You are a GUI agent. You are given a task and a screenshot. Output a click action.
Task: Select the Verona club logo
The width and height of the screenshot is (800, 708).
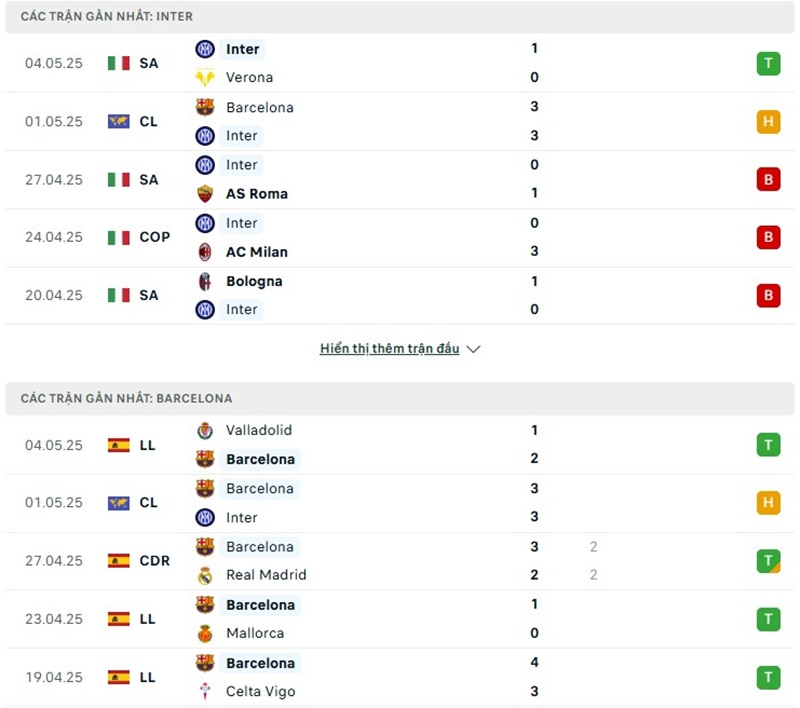pos(205,77)
